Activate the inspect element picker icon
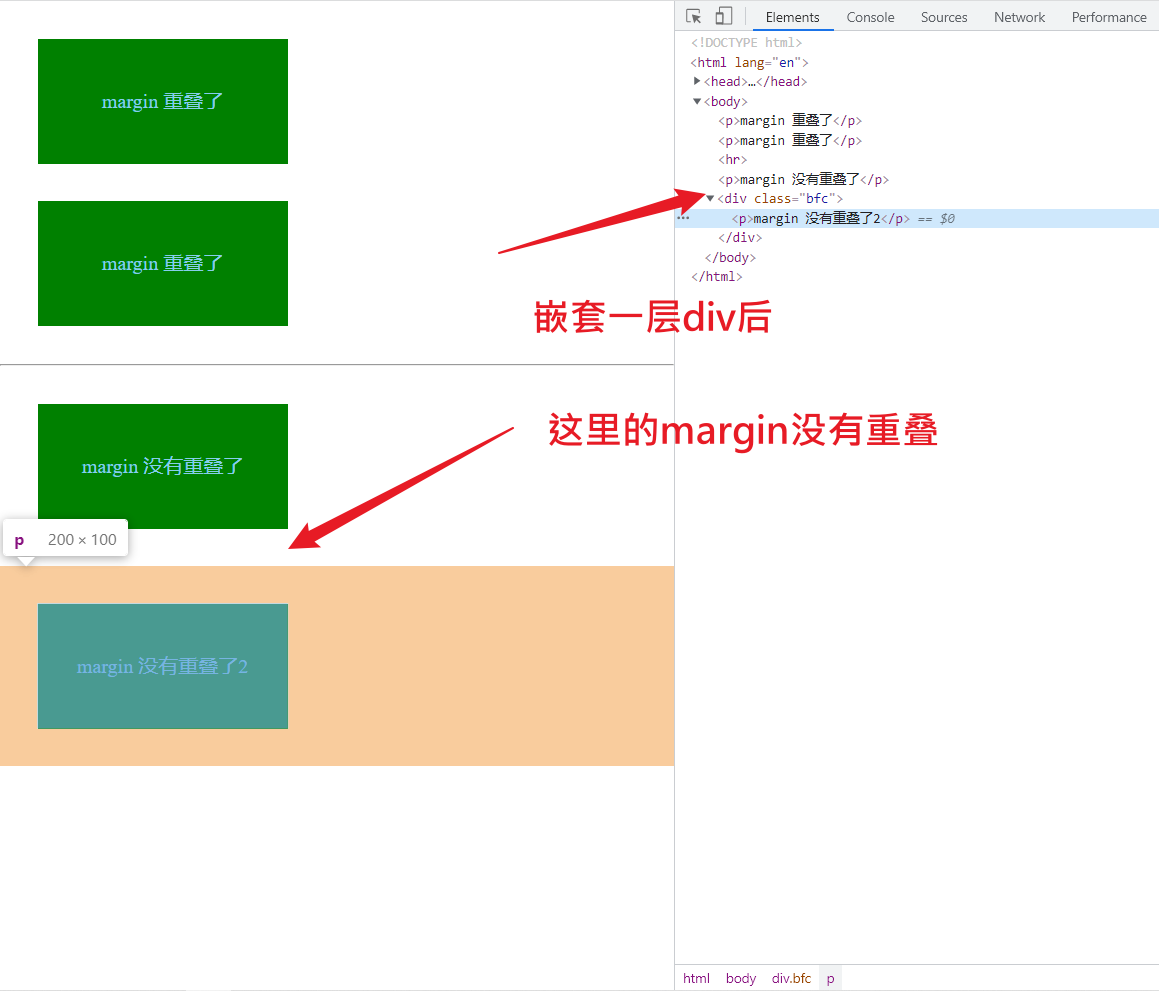The height and width of the screenshot is (991, 1159). click(x=693, y=16)
